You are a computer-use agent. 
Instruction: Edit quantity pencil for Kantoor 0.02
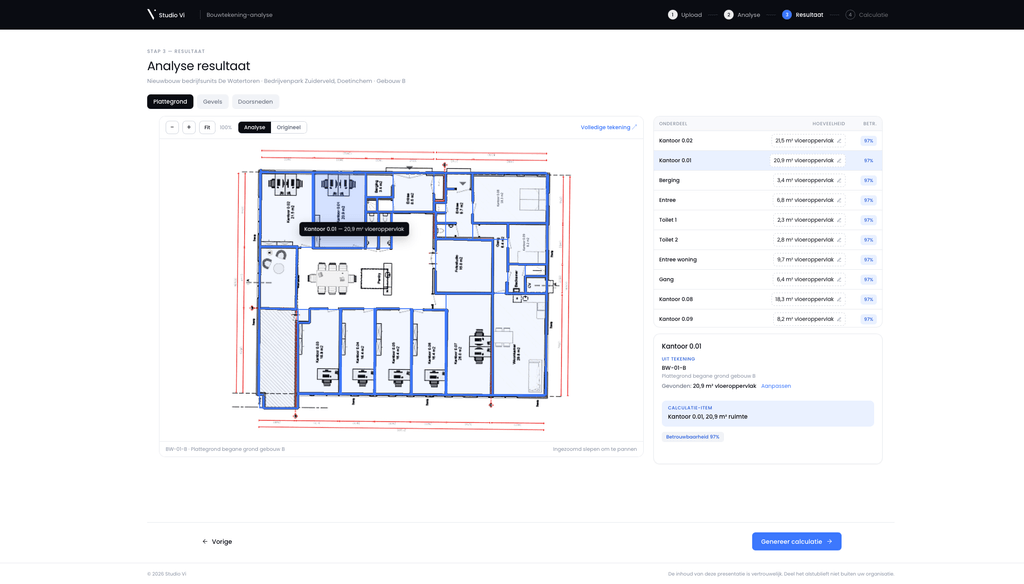839,140
